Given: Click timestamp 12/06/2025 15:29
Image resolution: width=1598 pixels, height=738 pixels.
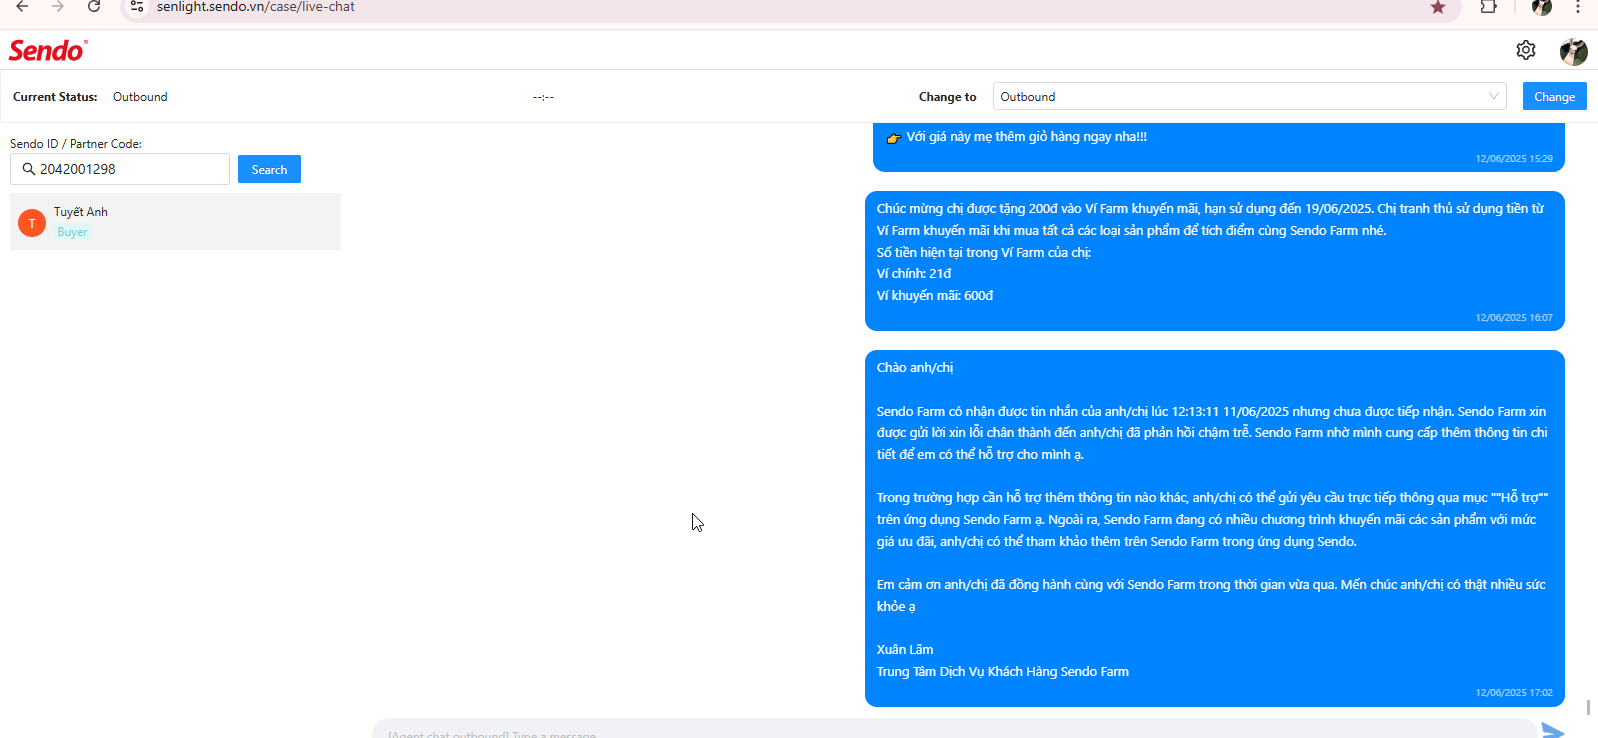Looking at the screenshot, I should pos(1514,159).
